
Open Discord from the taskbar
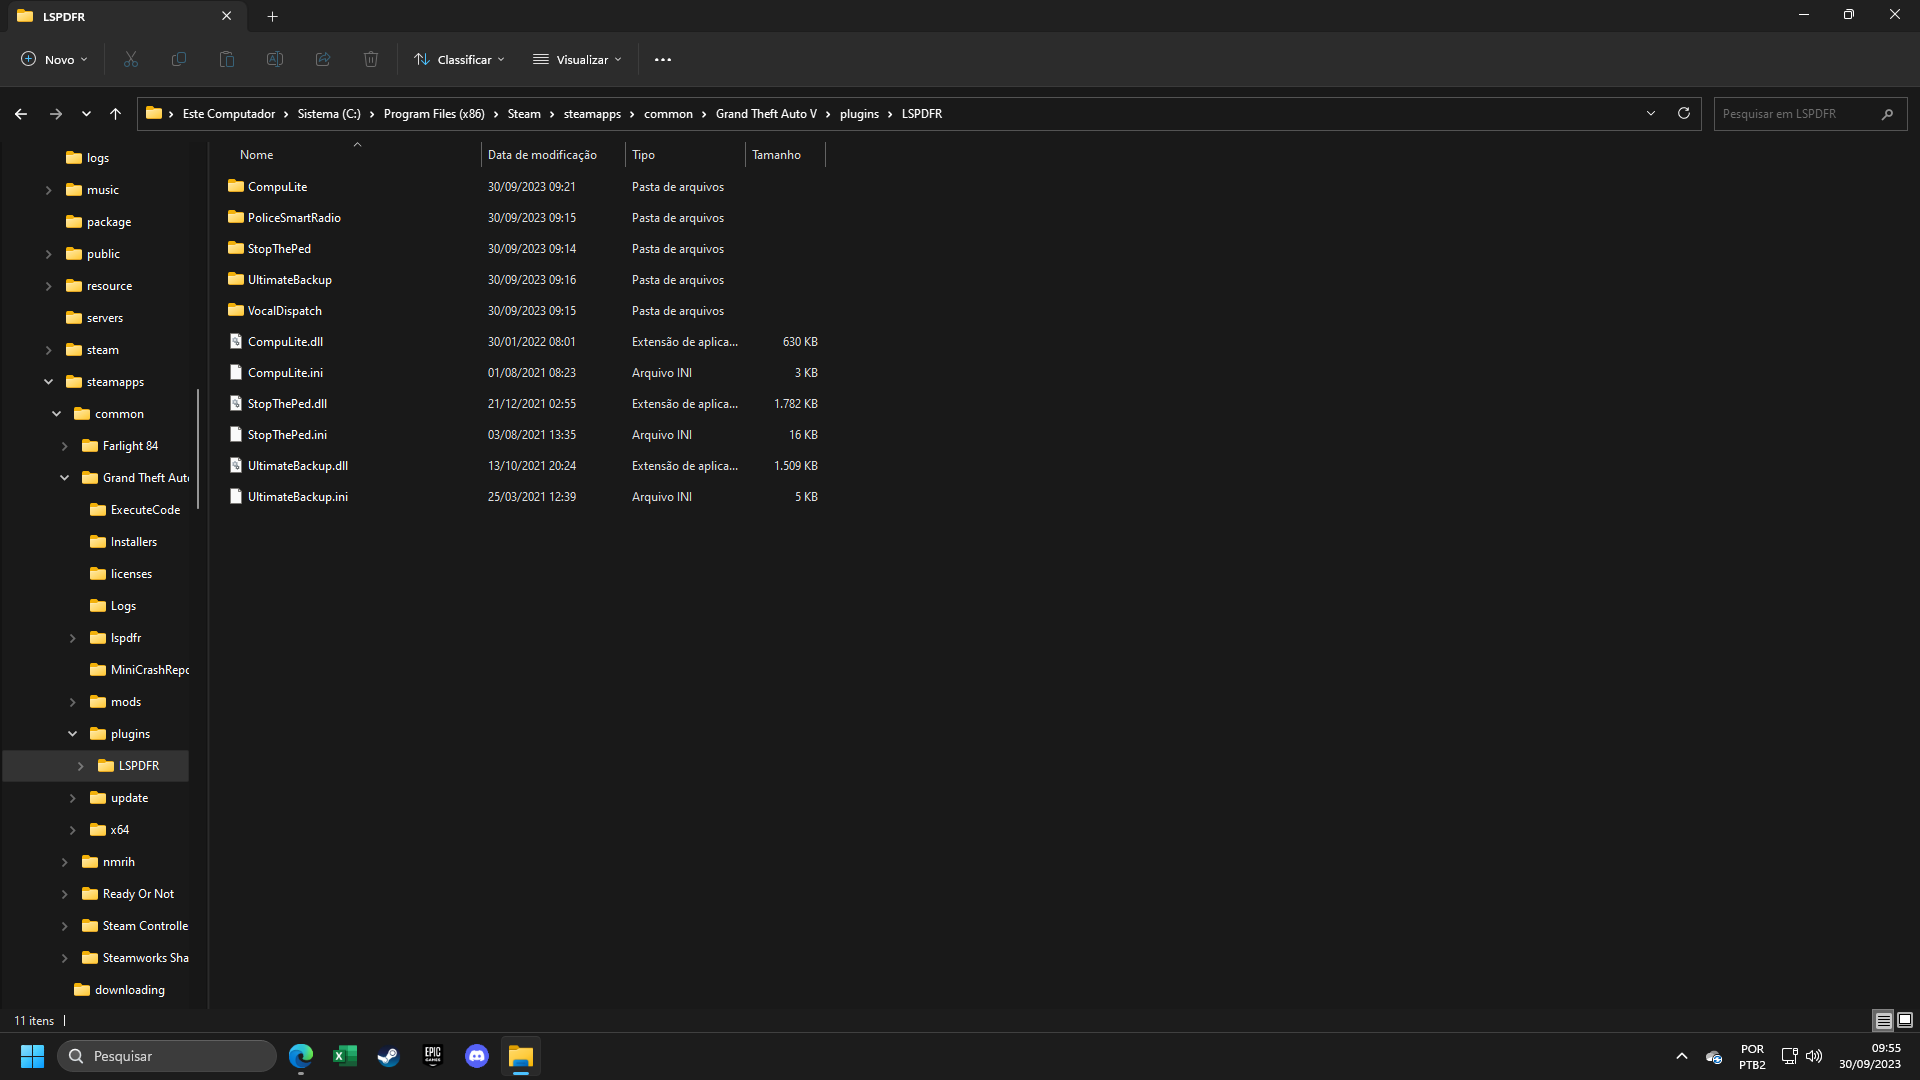click(x=477, y=1056)
